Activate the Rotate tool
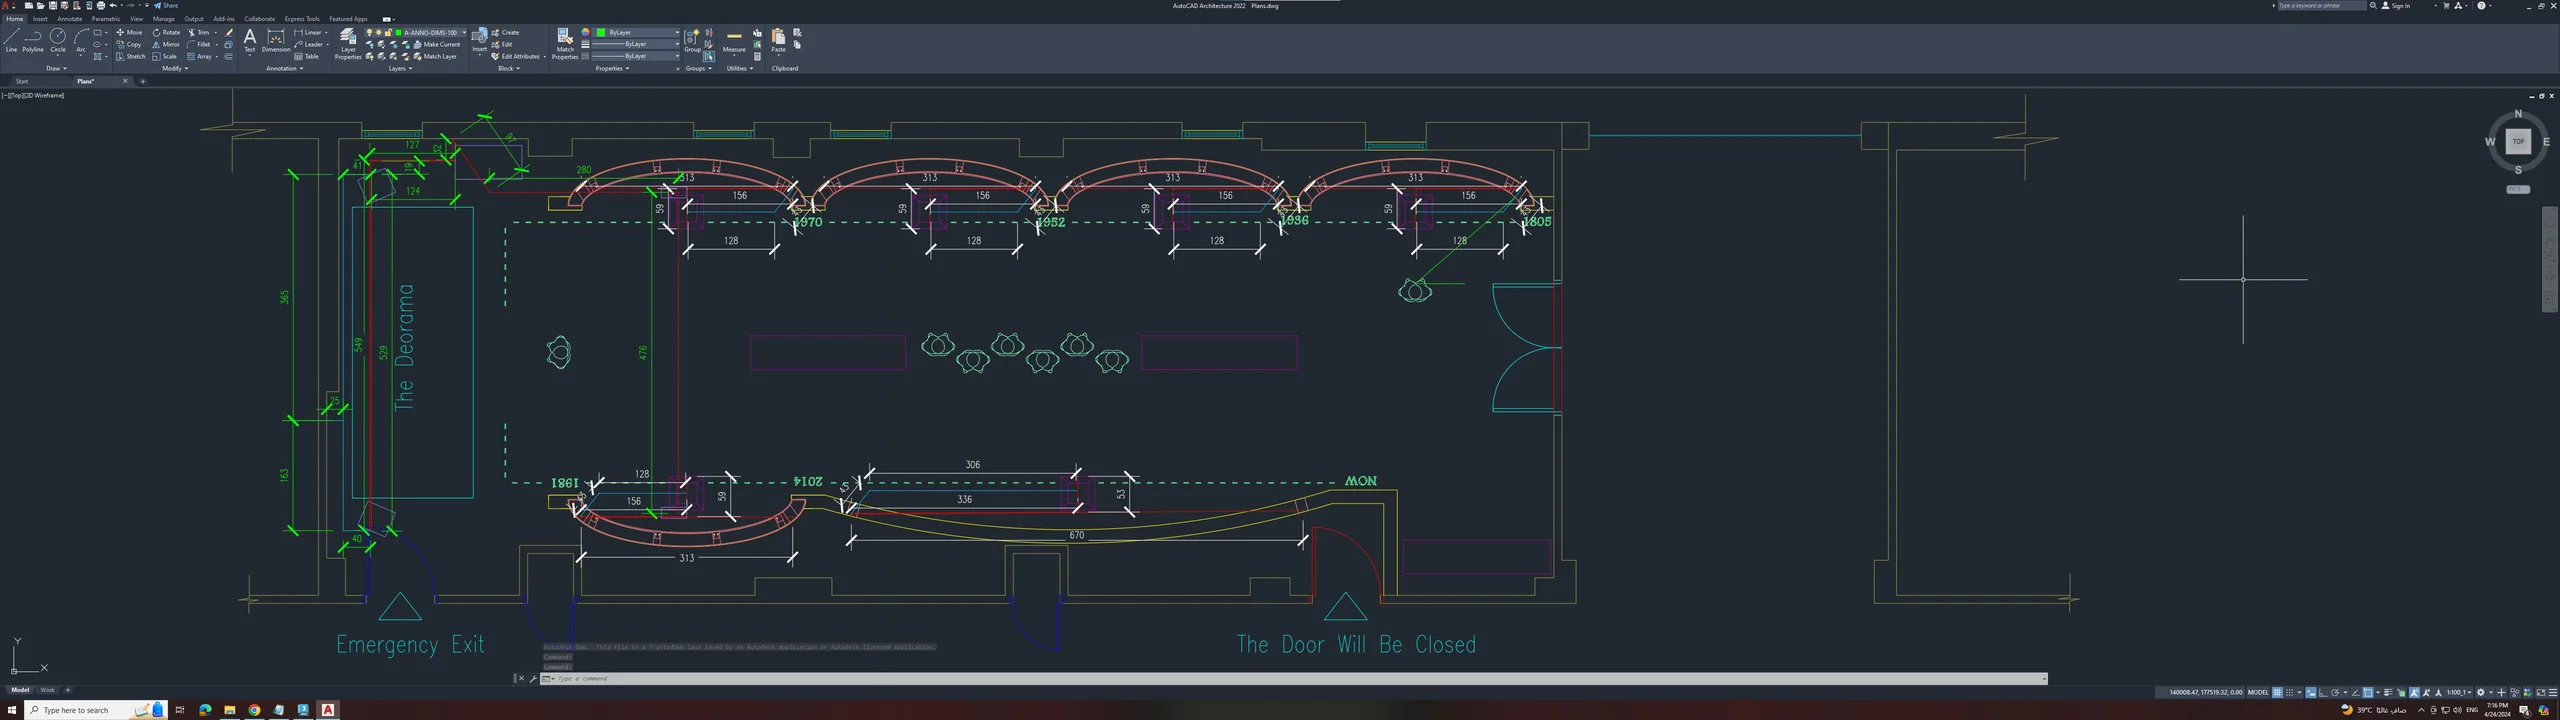Screen dimensions: 2560x720 point(166,32)
